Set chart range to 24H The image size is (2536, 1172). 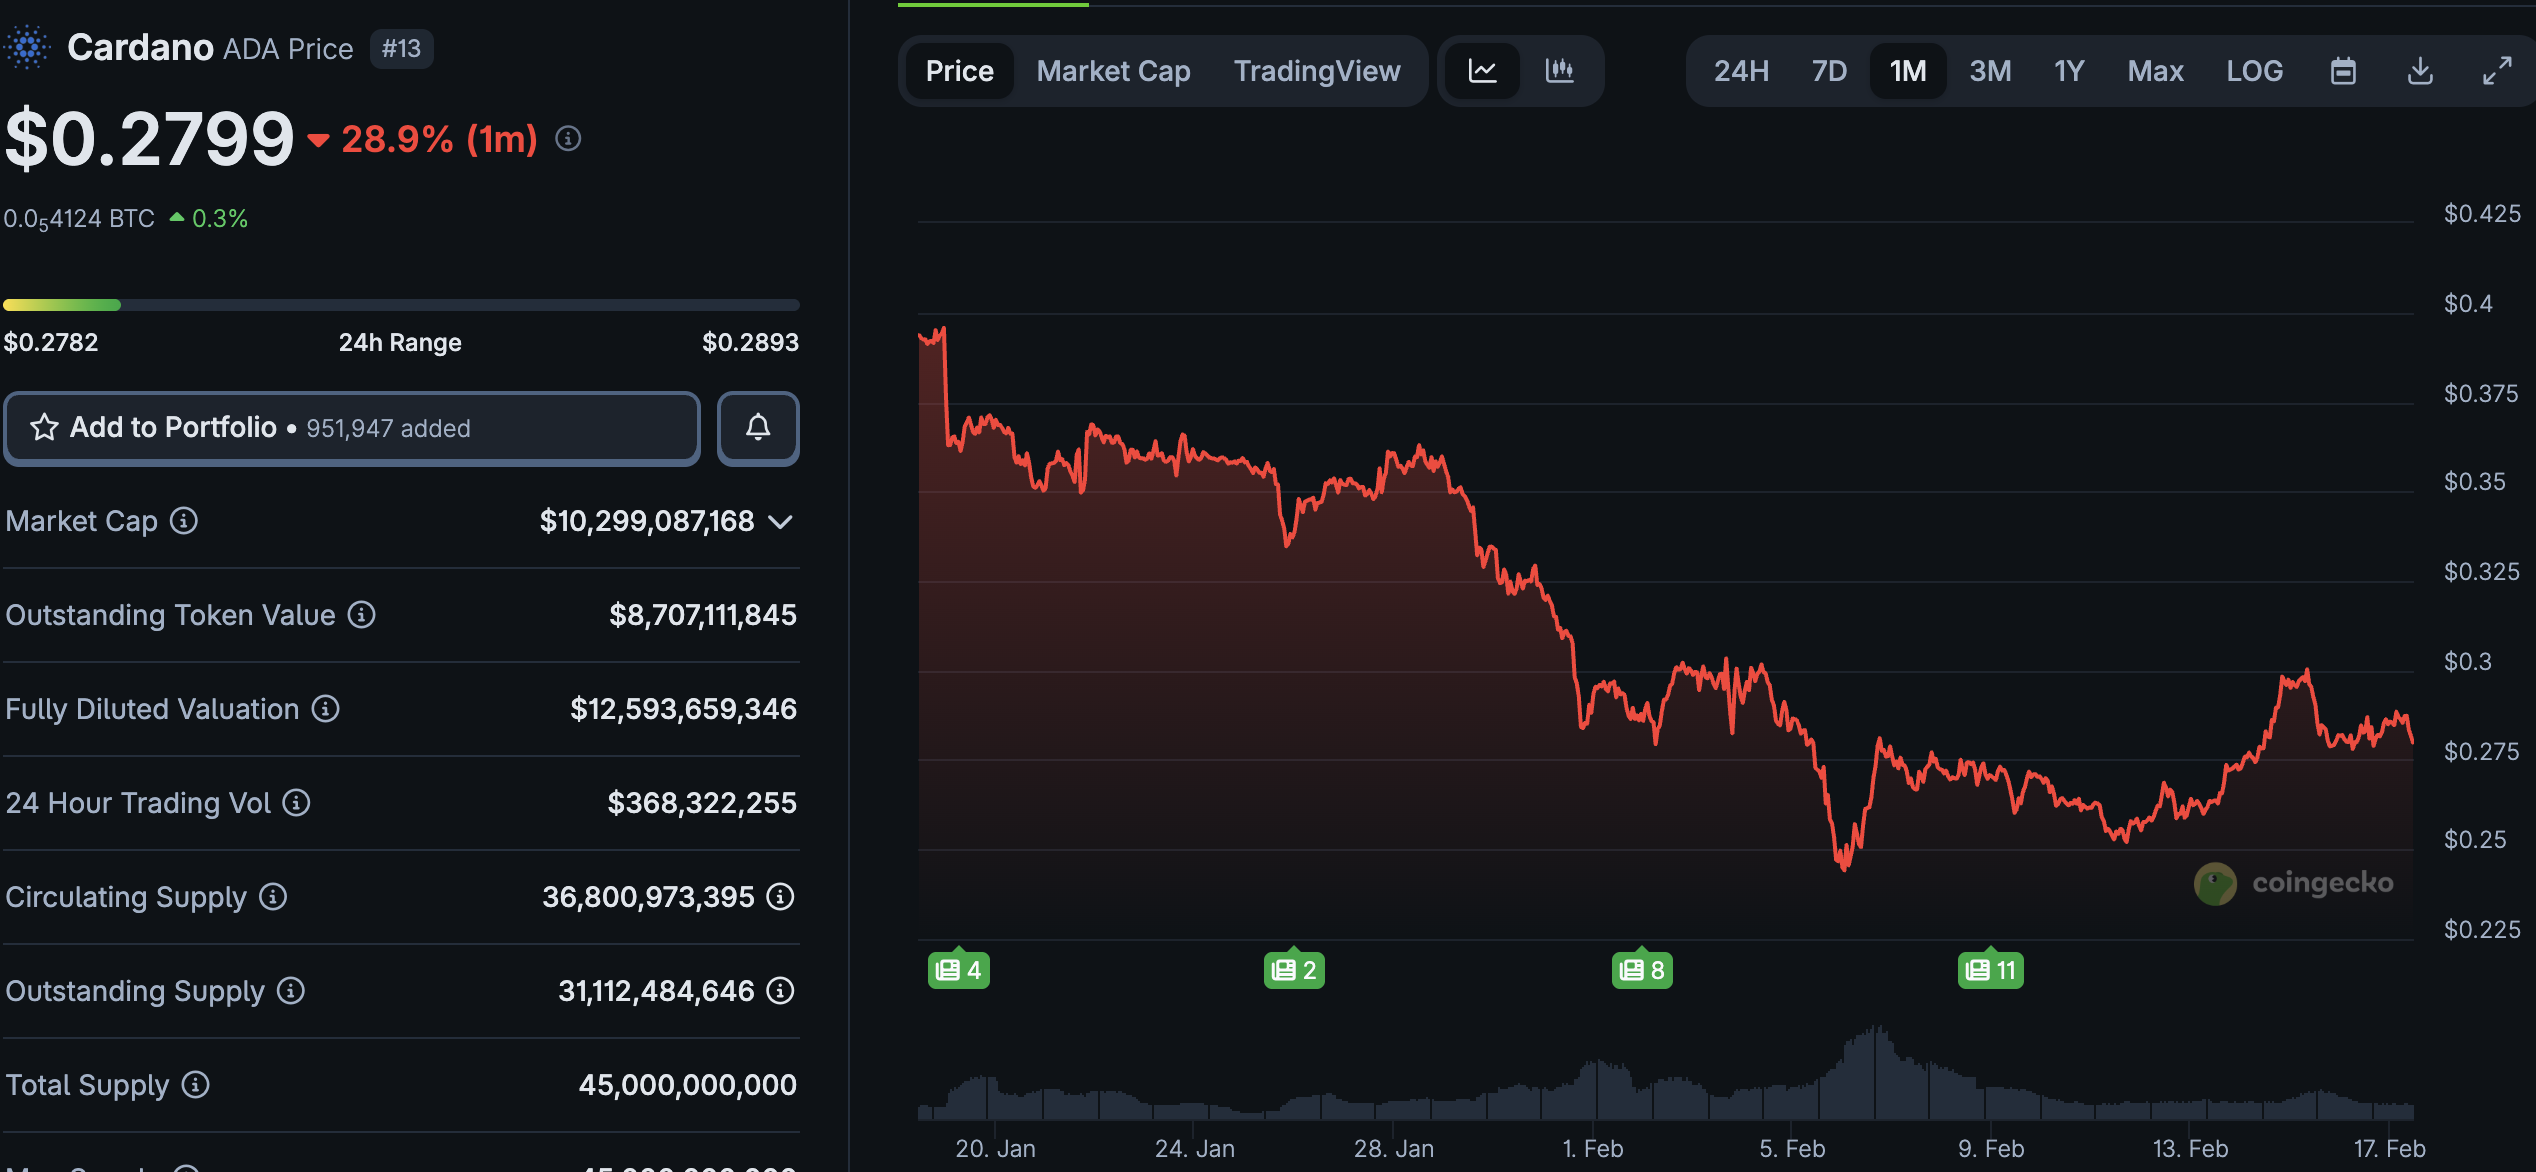coord(1741,71)
